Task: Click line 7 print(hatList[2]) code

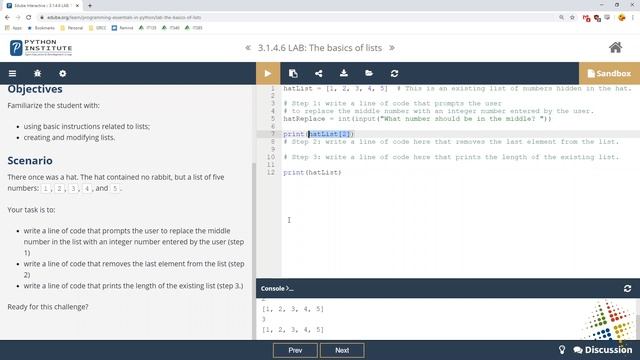Action: (x=318, y=134)
